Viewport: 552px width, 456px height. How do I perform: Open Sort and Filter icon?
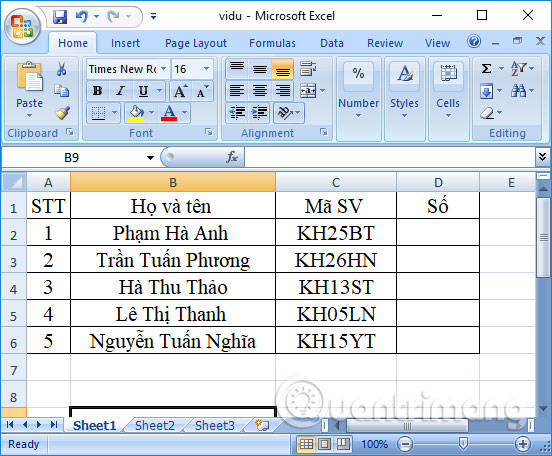click(x=519, y=68)
